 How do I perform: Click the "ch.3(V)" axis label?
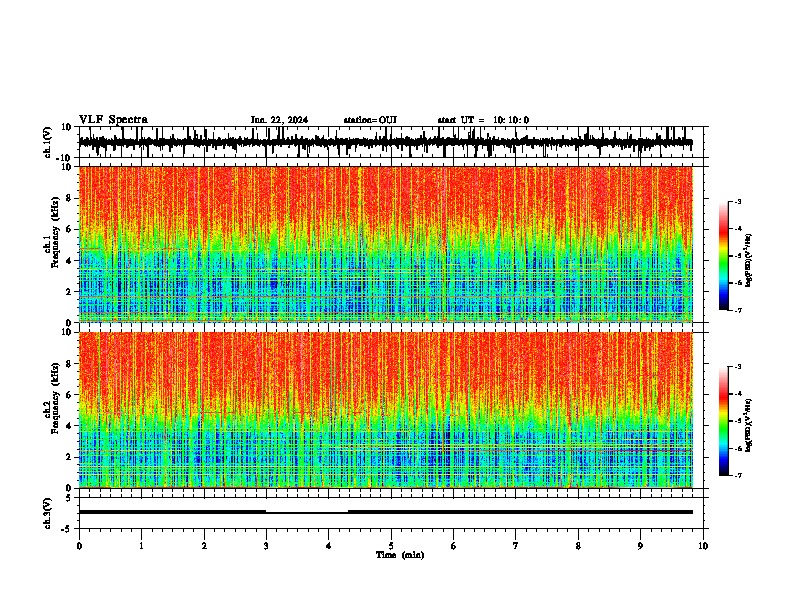click(48, 514)
